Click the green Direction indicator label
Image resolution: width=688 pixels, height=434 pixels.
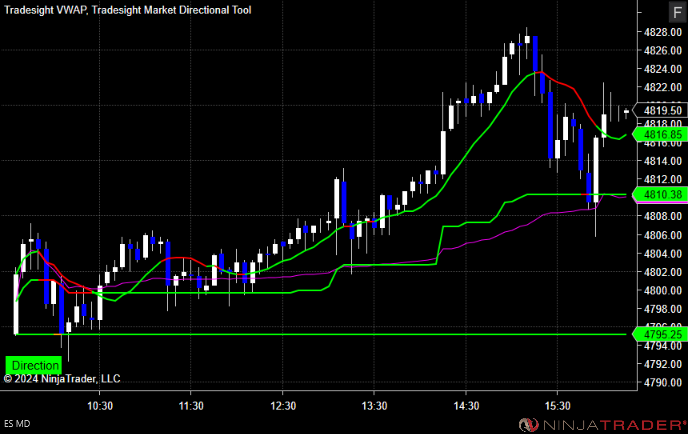pyautogui.click(x=34, y=365)
